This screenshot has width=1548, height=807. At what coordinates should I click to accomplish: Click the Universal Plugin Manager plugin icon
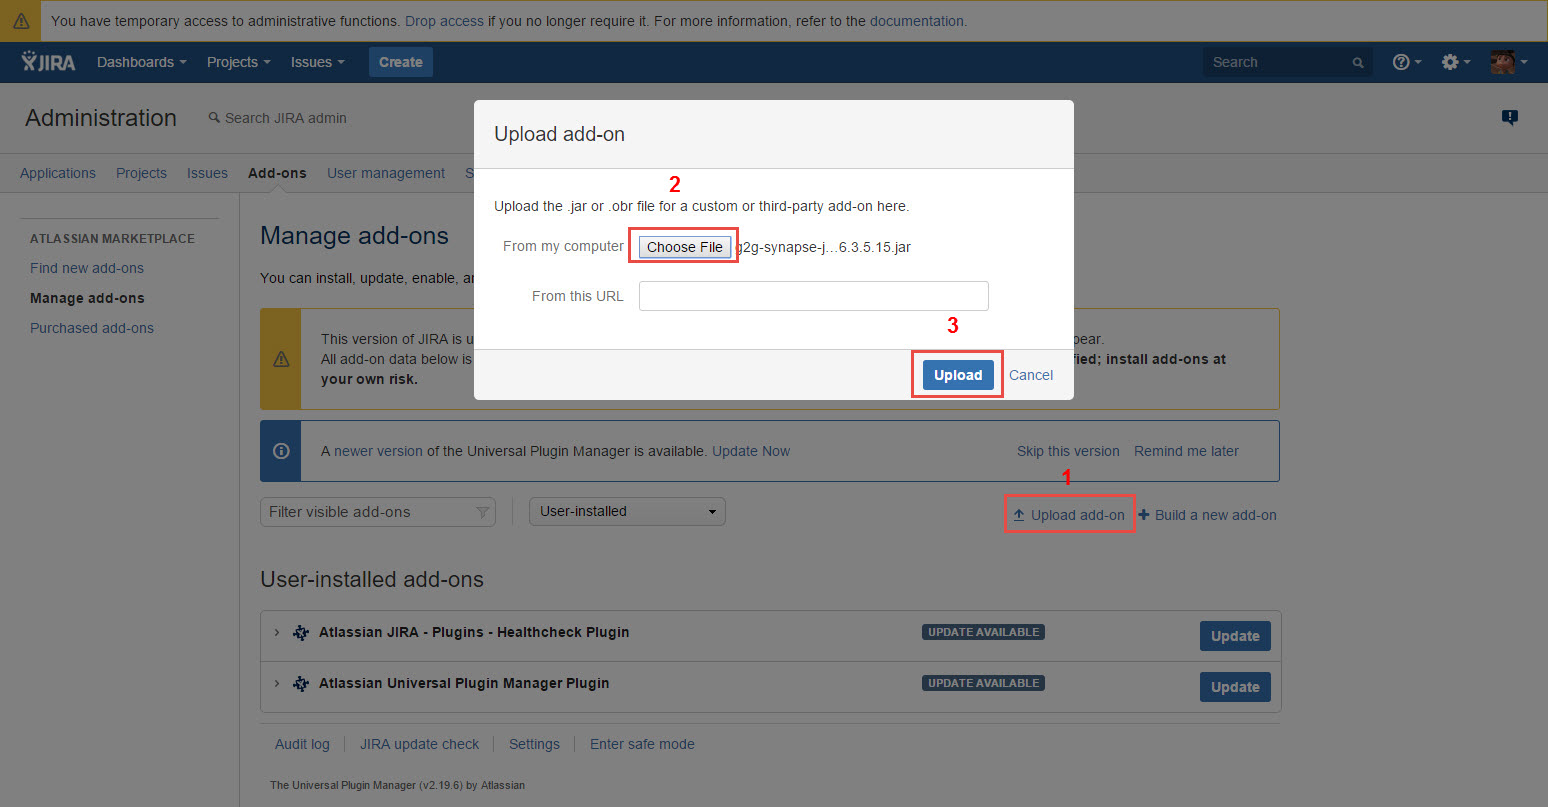tap(300, 684)
